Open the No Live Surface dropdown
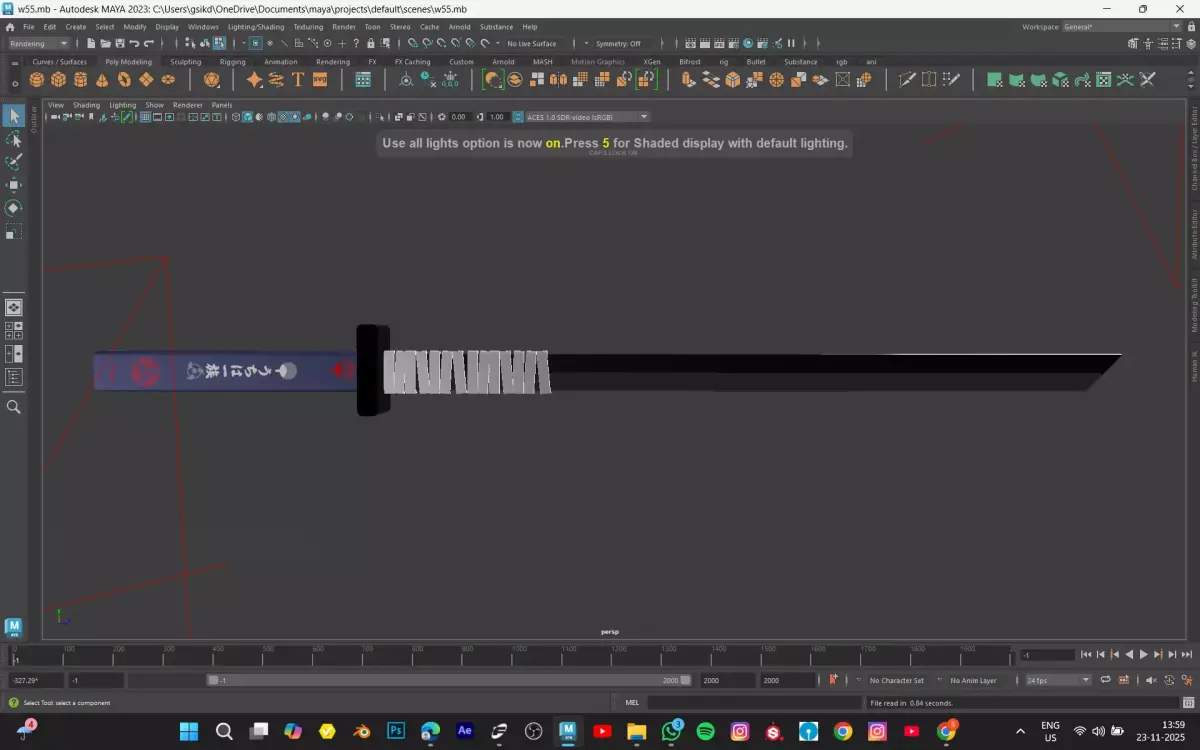The image size is (1200, 750). point(534,44)
